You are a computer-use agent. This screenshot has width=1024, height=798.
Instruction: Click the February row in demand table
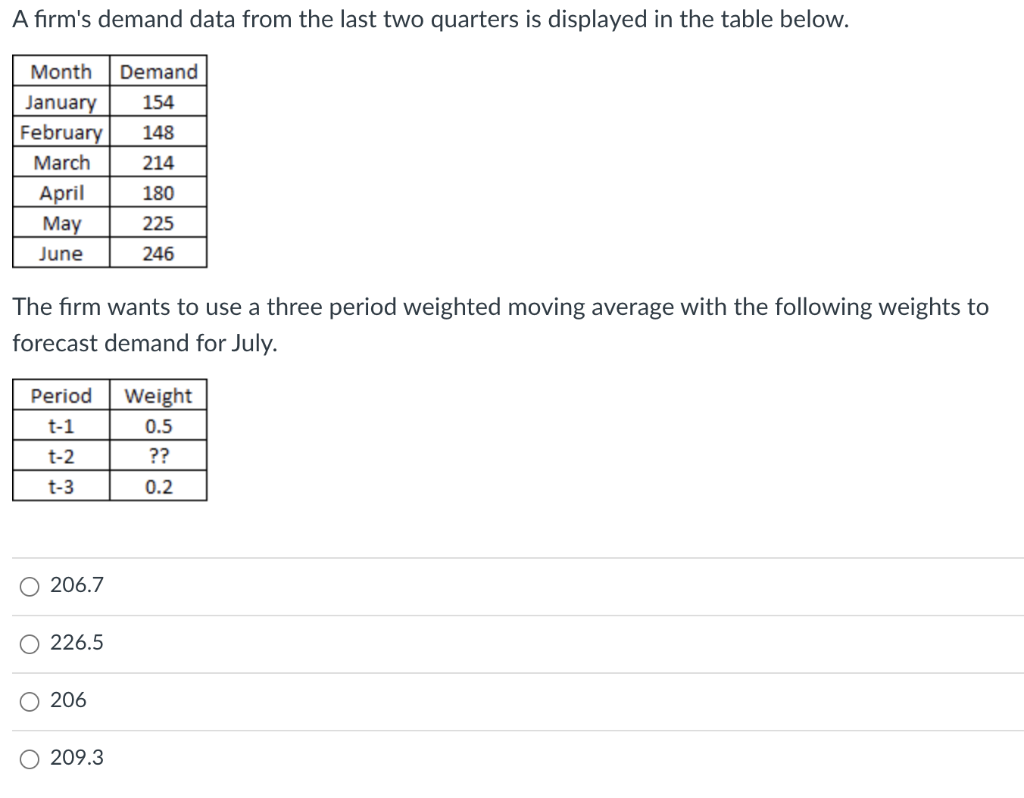tap(62, 131)
